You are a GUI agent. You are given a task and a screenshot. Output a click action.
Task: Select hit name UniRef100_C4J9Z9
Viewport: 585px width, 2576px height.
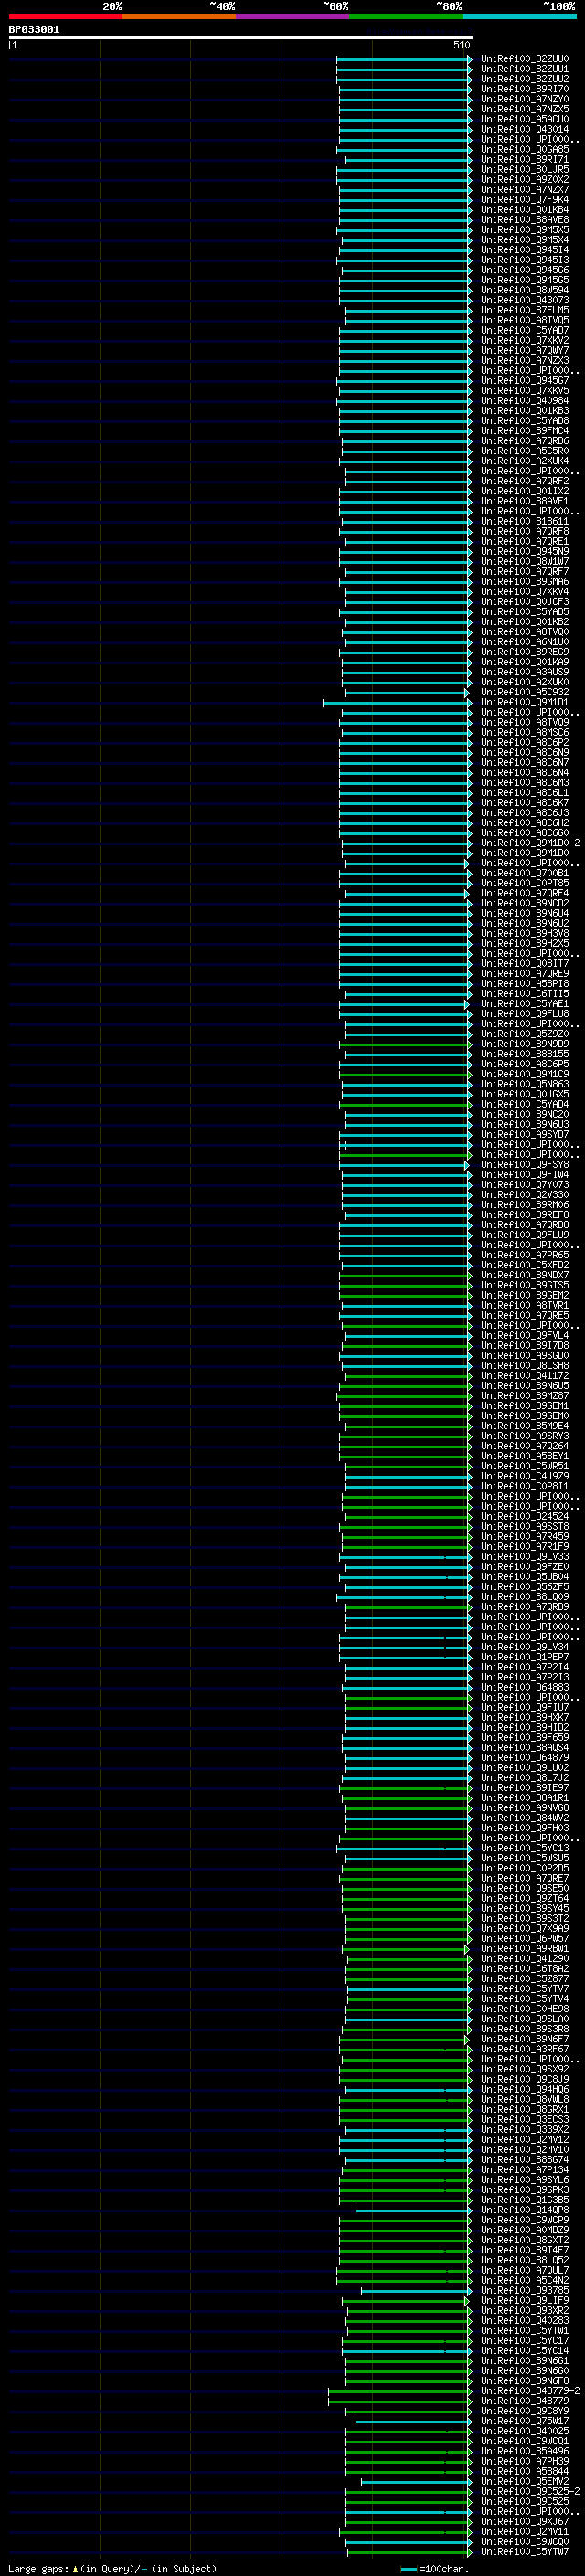coord(524,1476)
